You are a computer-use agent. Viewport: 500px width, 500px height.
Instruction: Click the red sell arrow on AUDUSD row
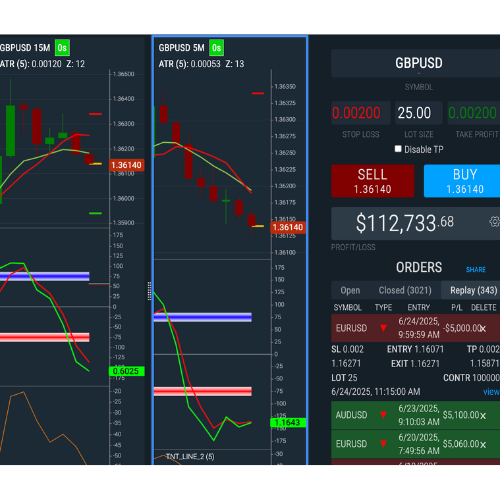click(383, 415)
